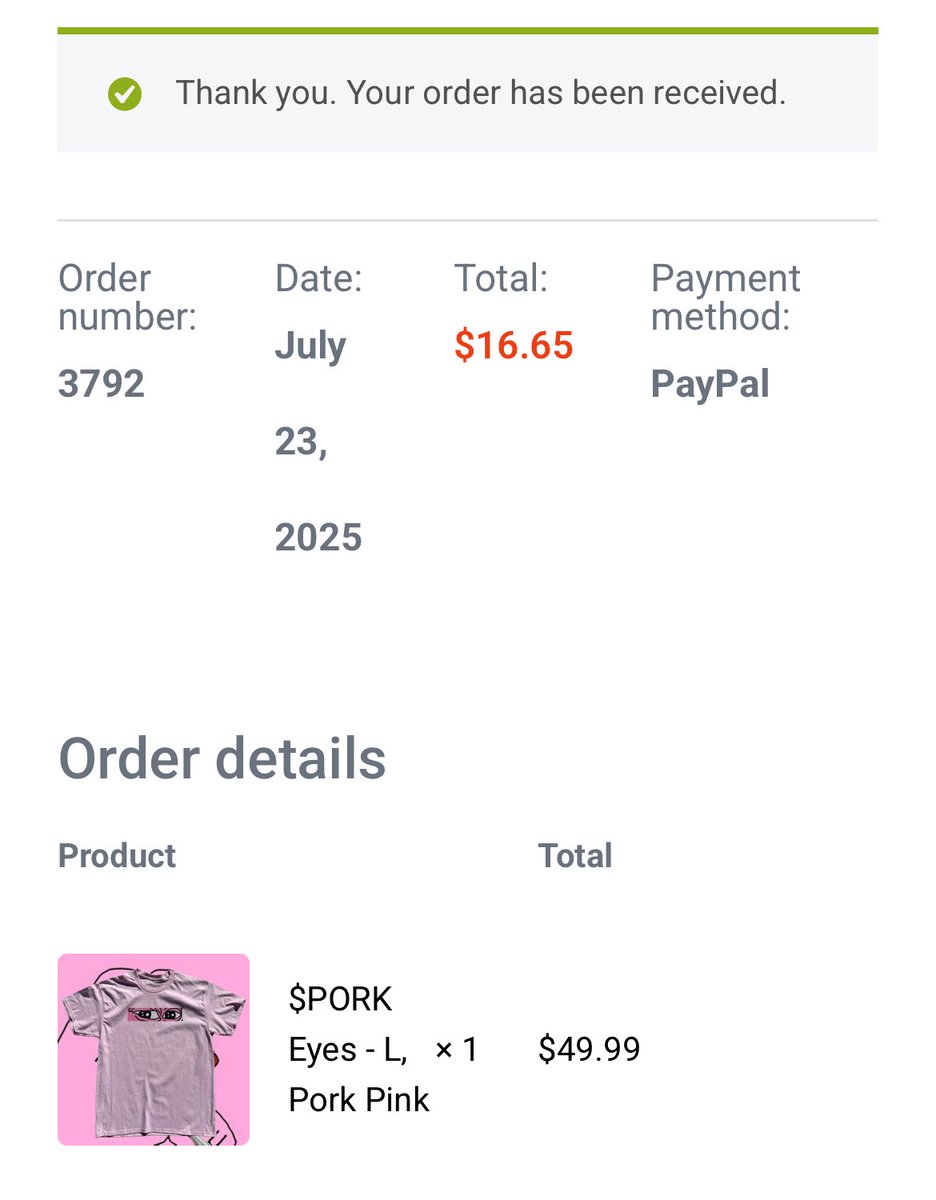This screenshot has width=936, height=1200.
Task: Click the July order date text
Action: [310, 346]
